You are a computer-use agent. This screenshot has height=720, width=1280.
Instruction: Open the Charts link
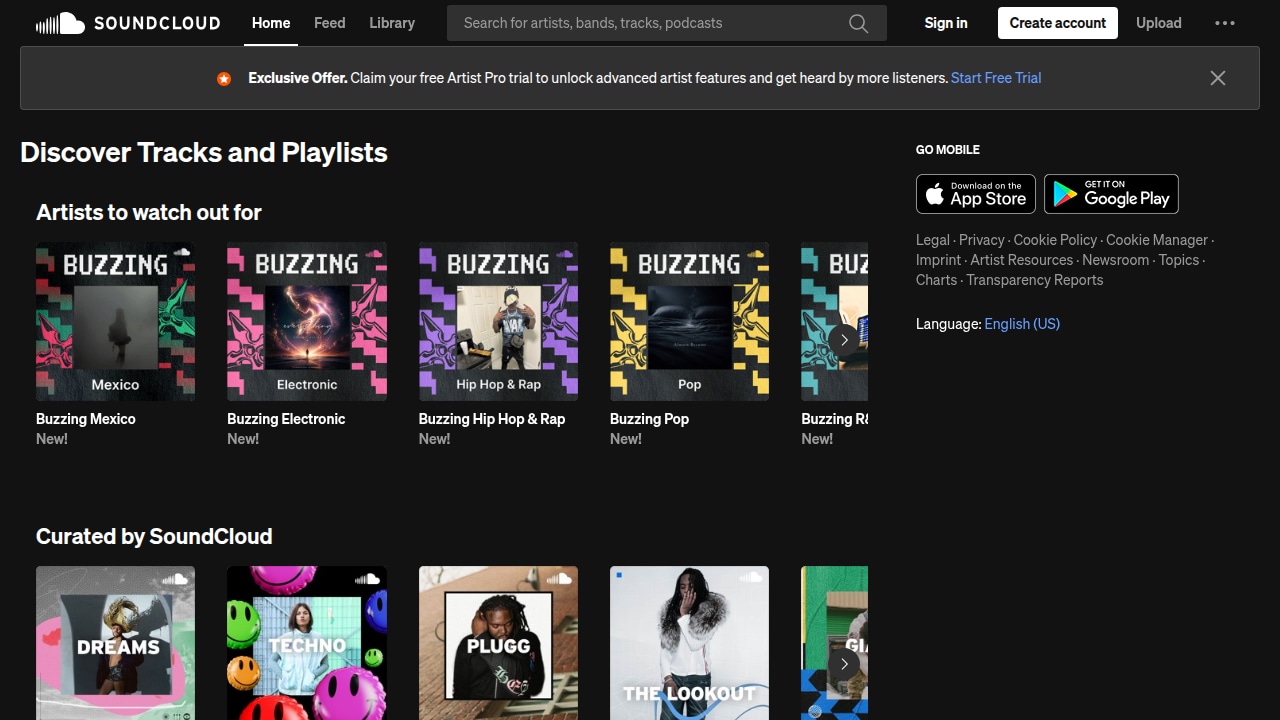point(937,280)
